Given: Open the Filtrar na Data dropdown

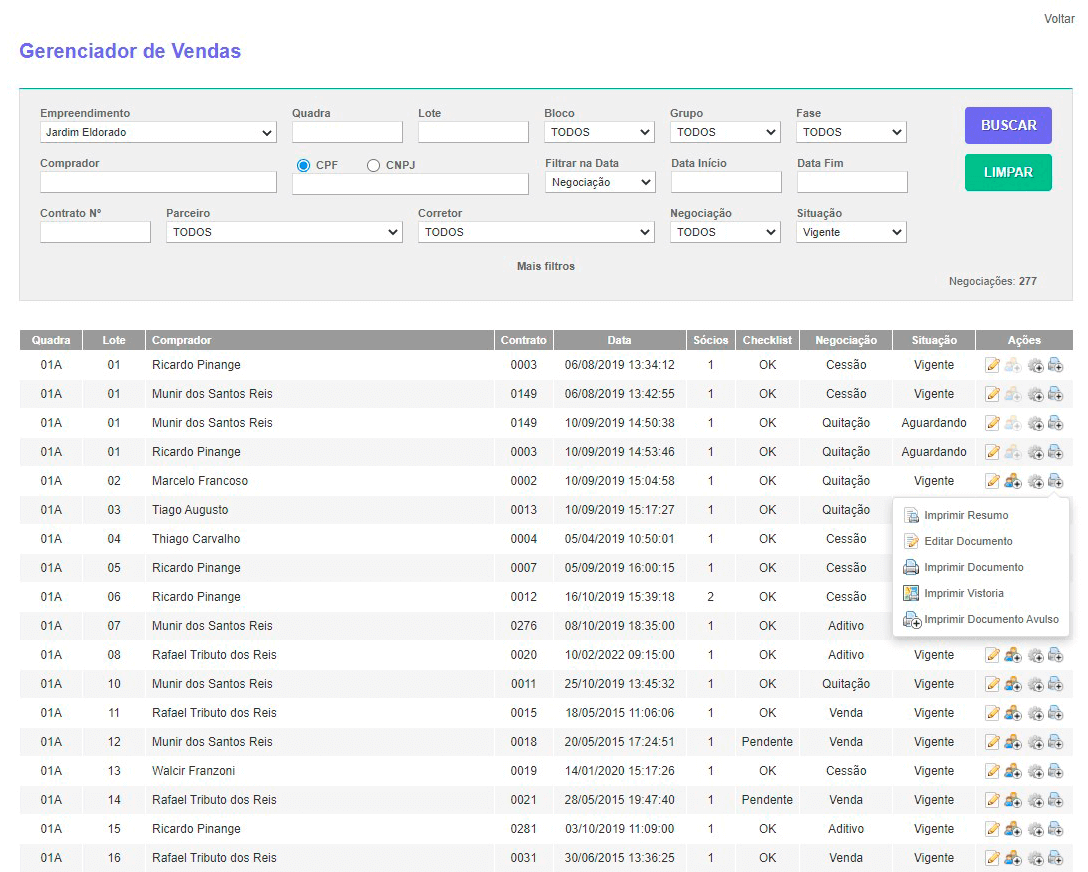Looking at the screenshot, I should click(600, 182).
